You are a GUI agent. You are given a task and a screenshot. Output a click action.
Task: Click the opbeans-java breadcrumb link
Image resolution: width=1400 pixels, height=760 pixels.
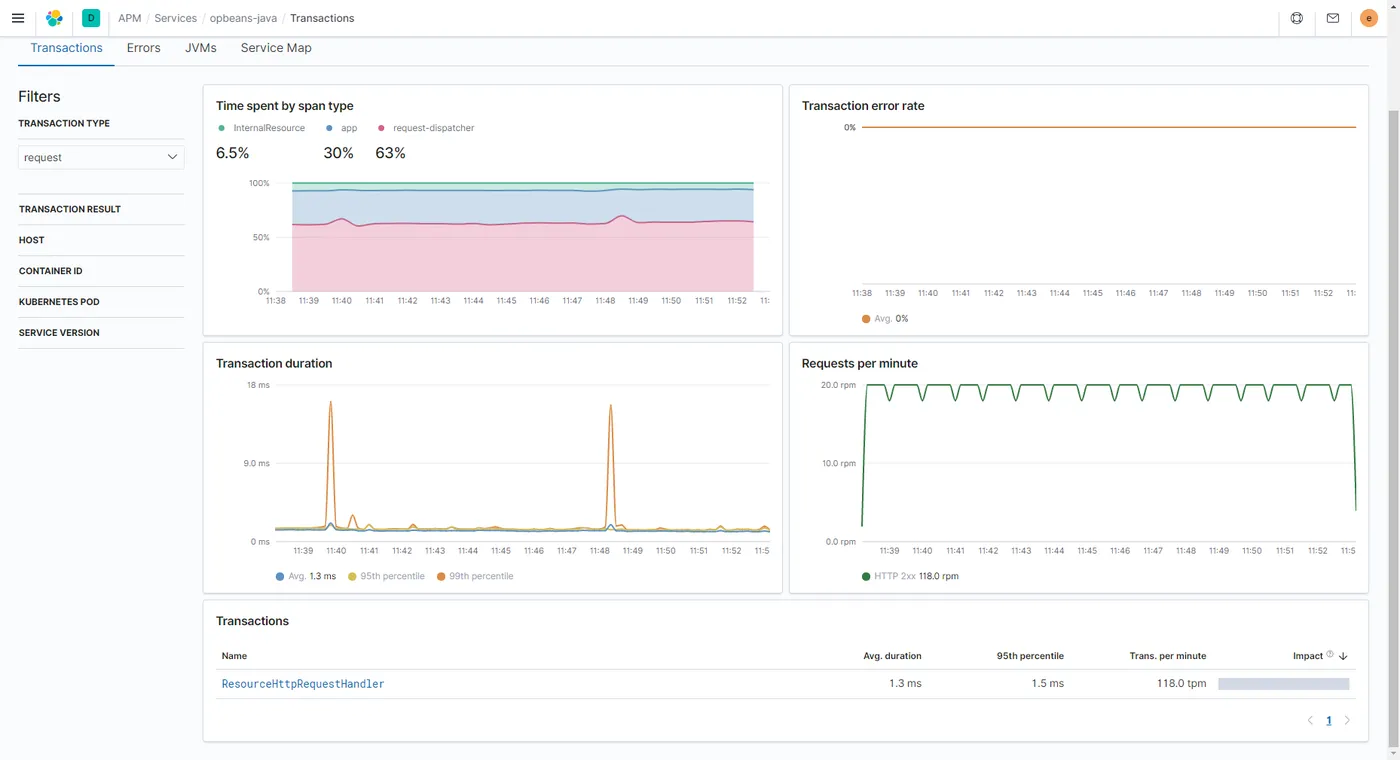point(243,18)
